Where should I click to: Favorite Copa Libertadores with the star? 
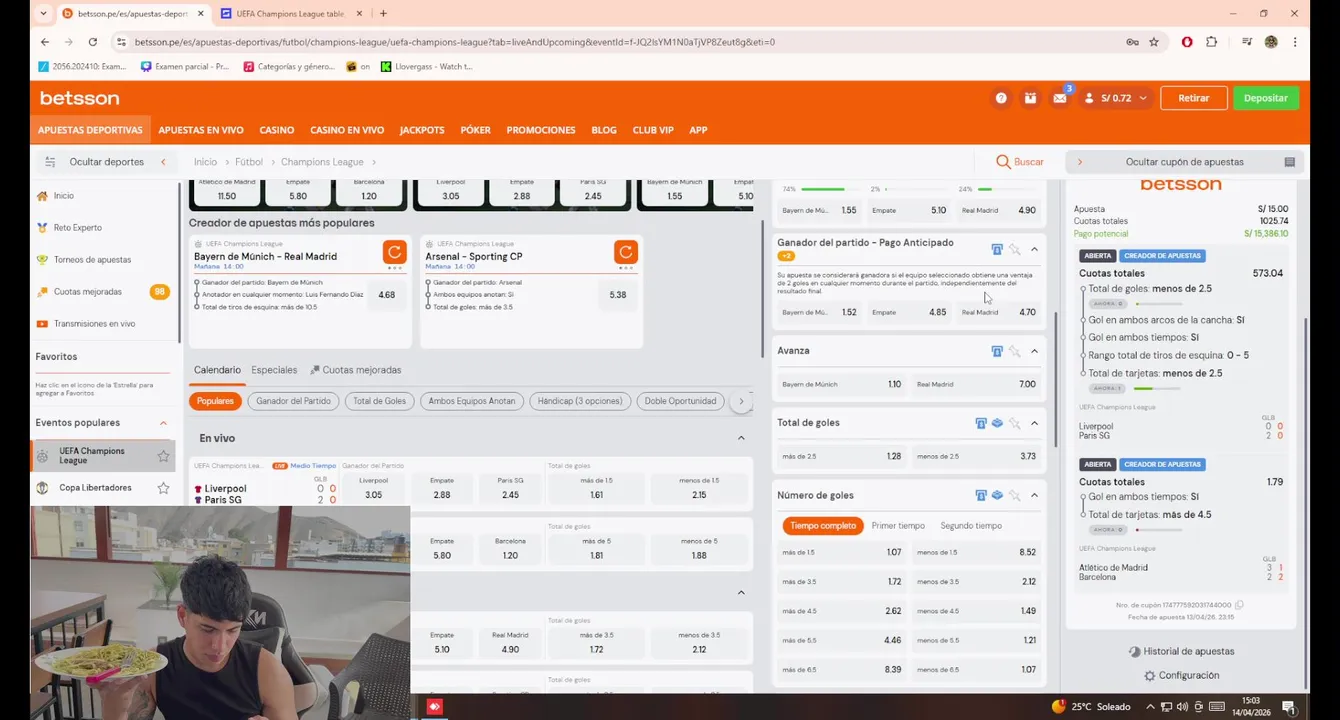[x=163, y=488]
